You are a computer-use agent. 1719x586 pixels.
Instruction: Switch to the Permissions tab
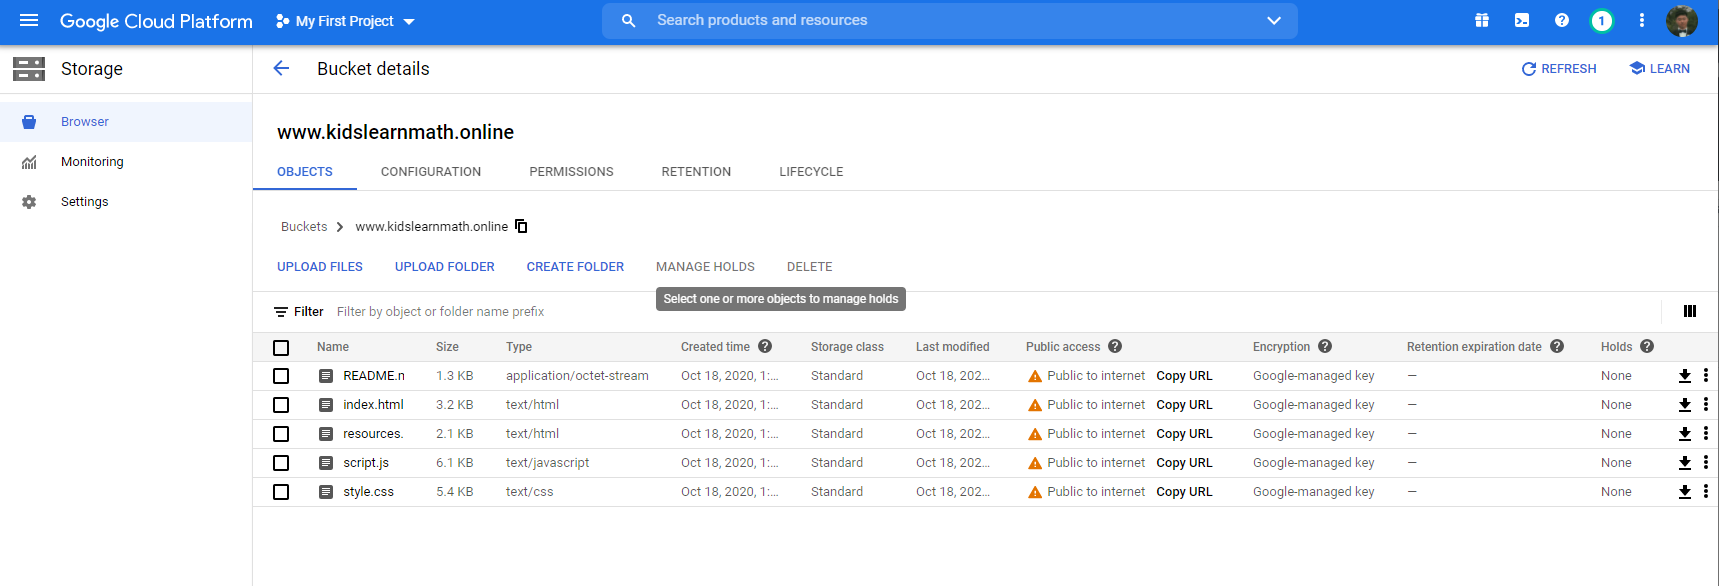pos(571,172)
